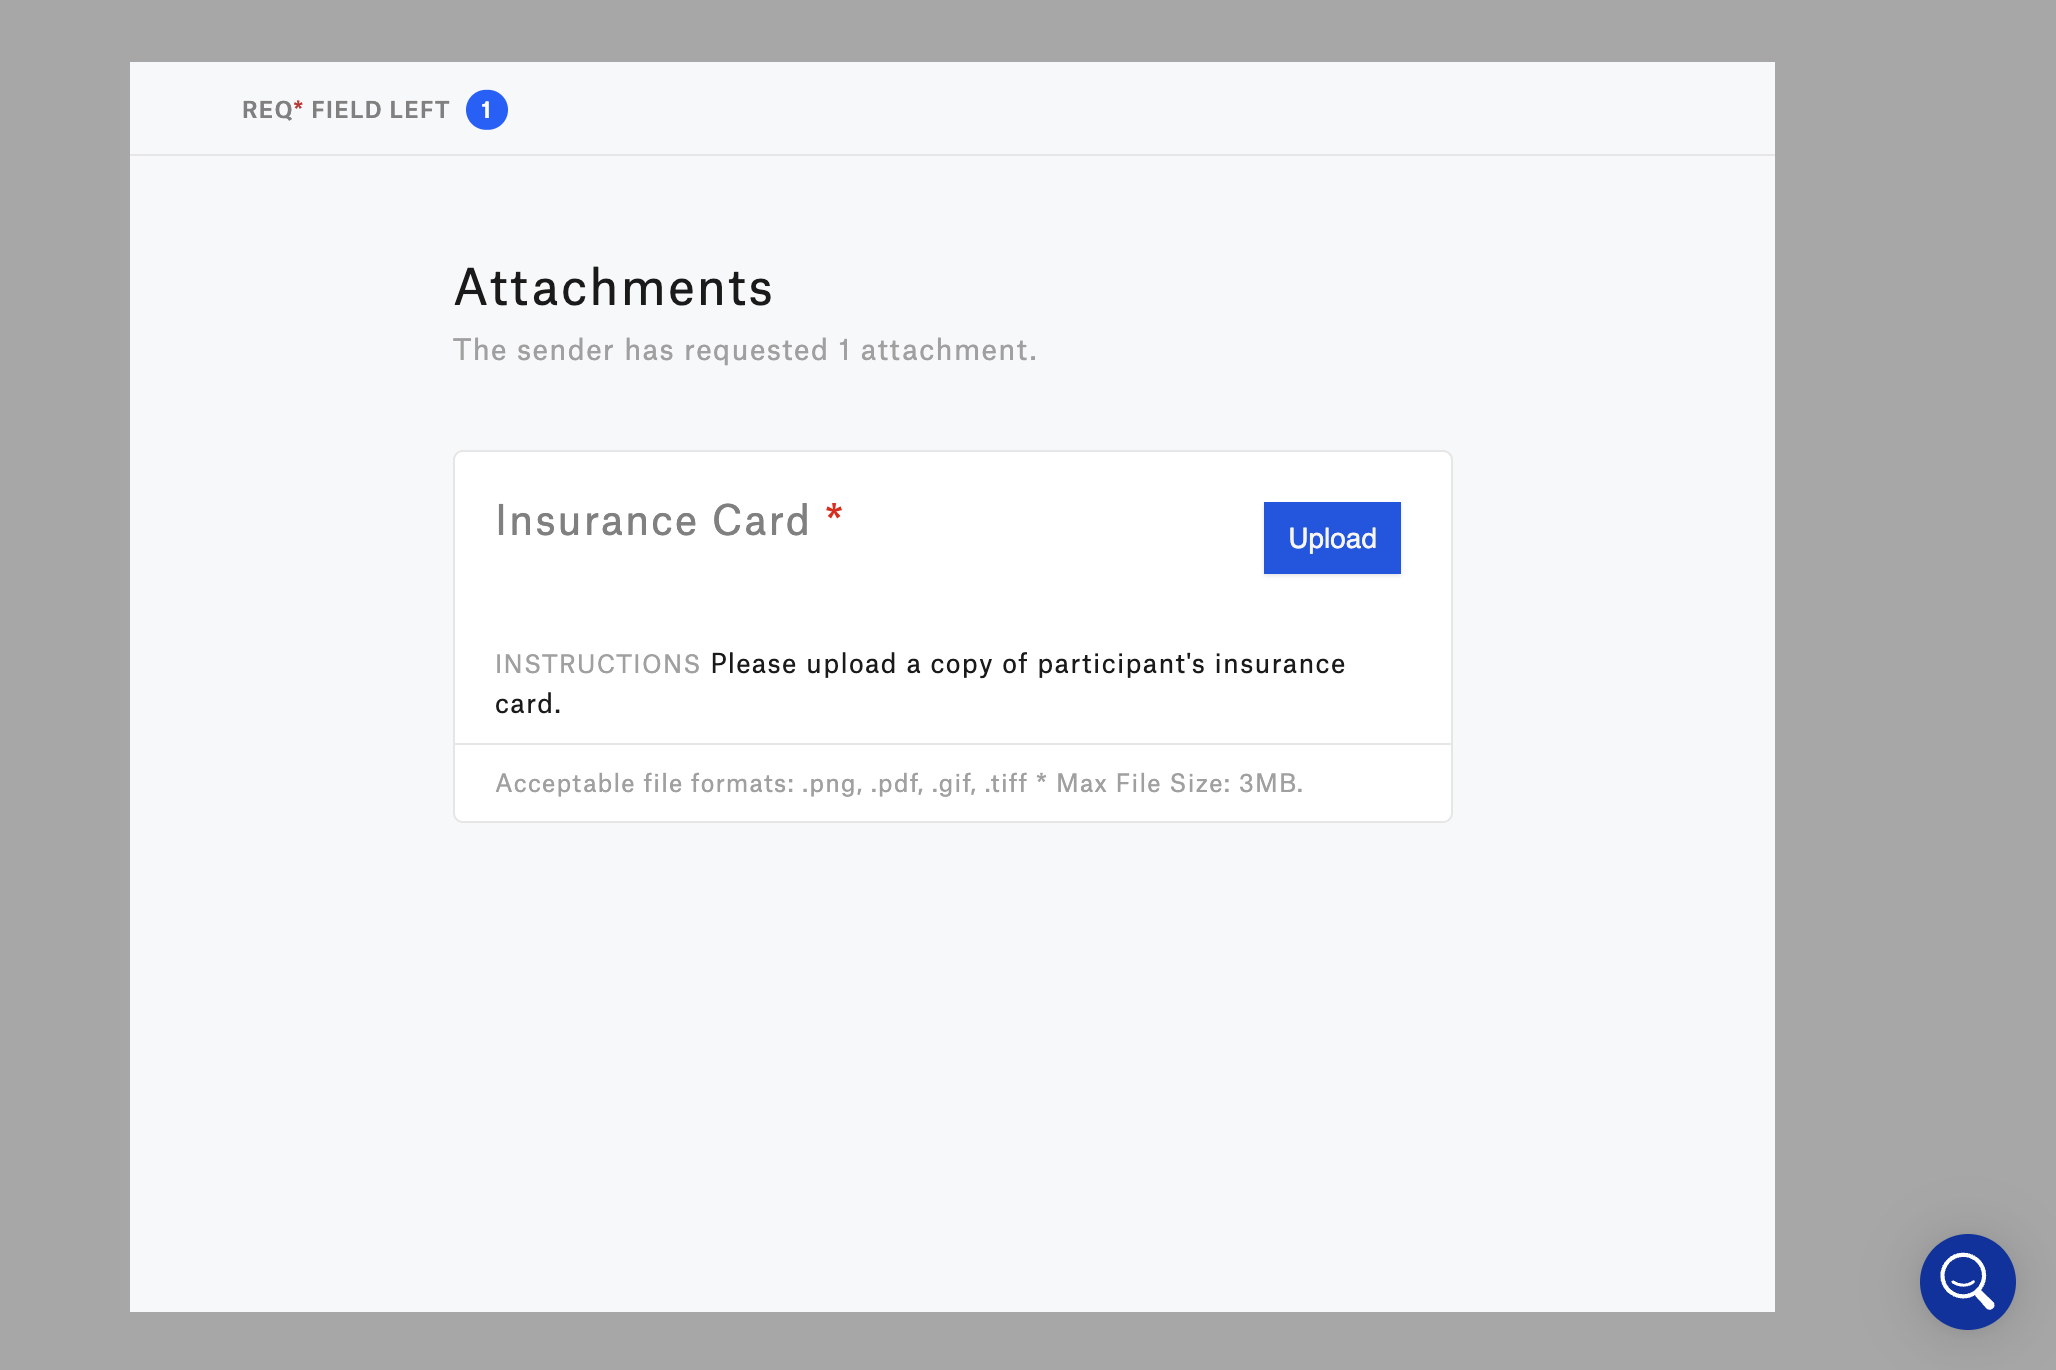Click 'The sender has requested 1 attachment.' text
This screenshot has height=1370, width=2056.
click(745, 350)
